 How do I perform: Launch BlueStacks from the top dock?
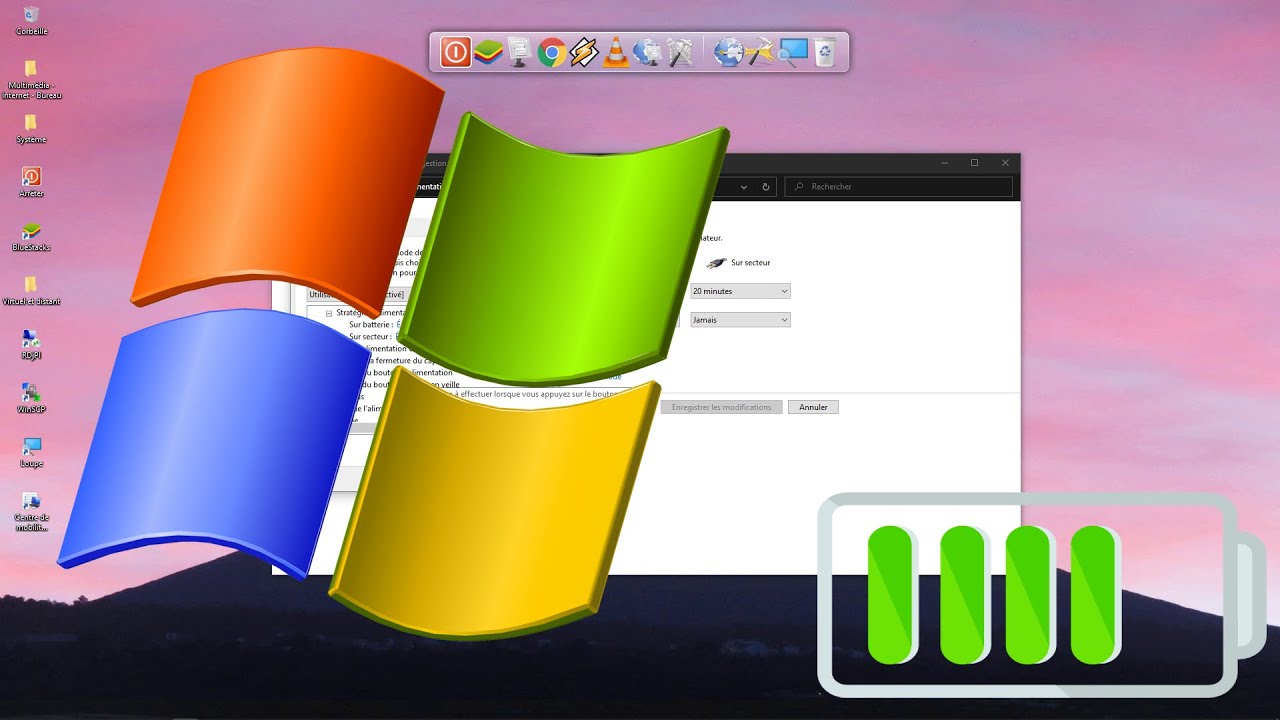pos(488,52)
